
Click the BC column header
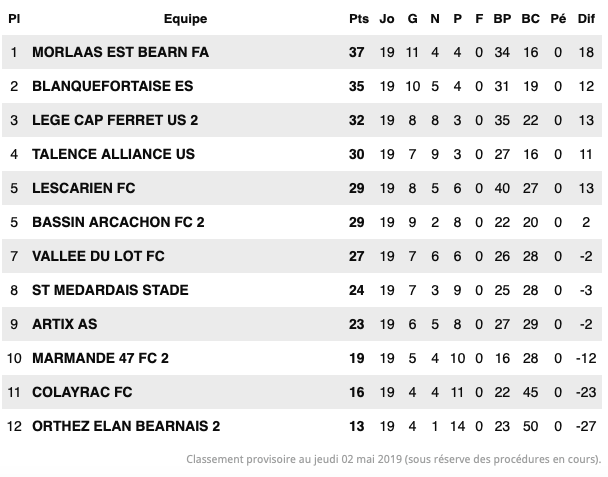(530, 19)
